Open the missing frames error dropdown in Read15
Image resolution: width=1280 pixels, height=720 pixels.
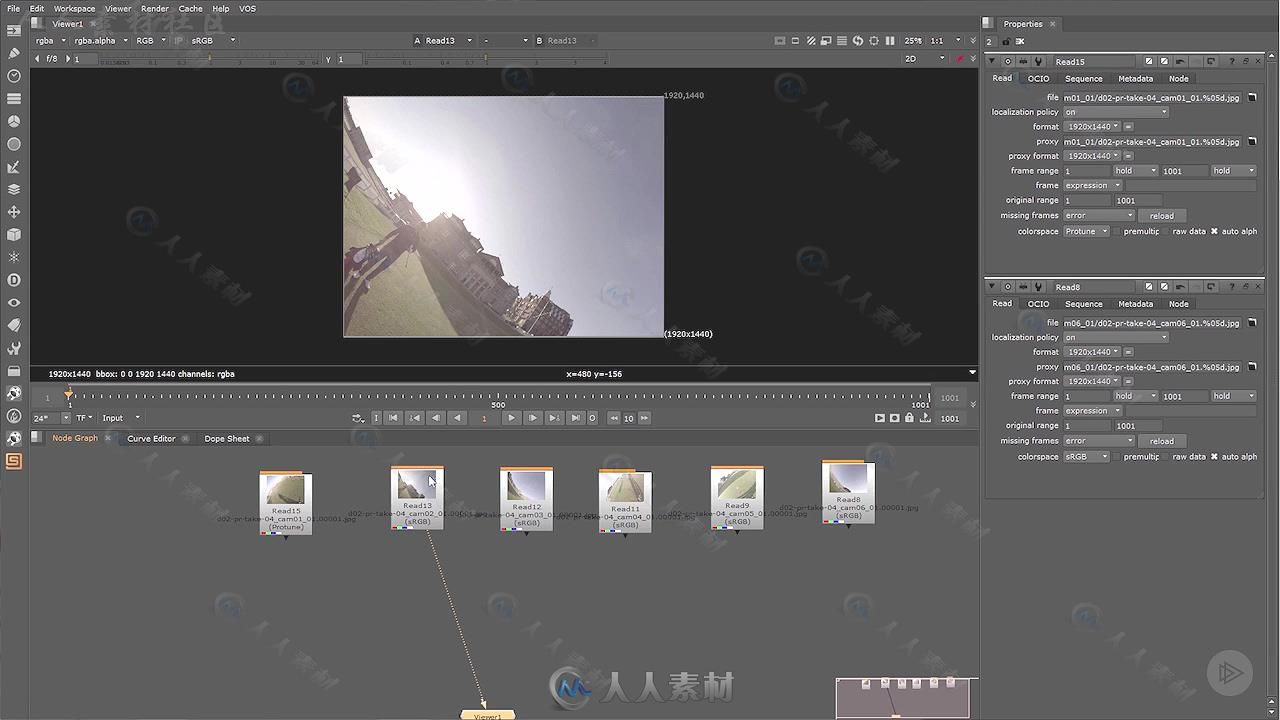[x=1098, y=216]
